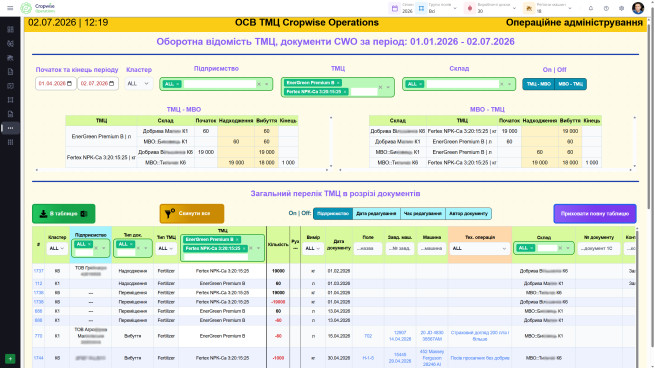Click the Завд. маш. column filter input

[x=400, y=248]
